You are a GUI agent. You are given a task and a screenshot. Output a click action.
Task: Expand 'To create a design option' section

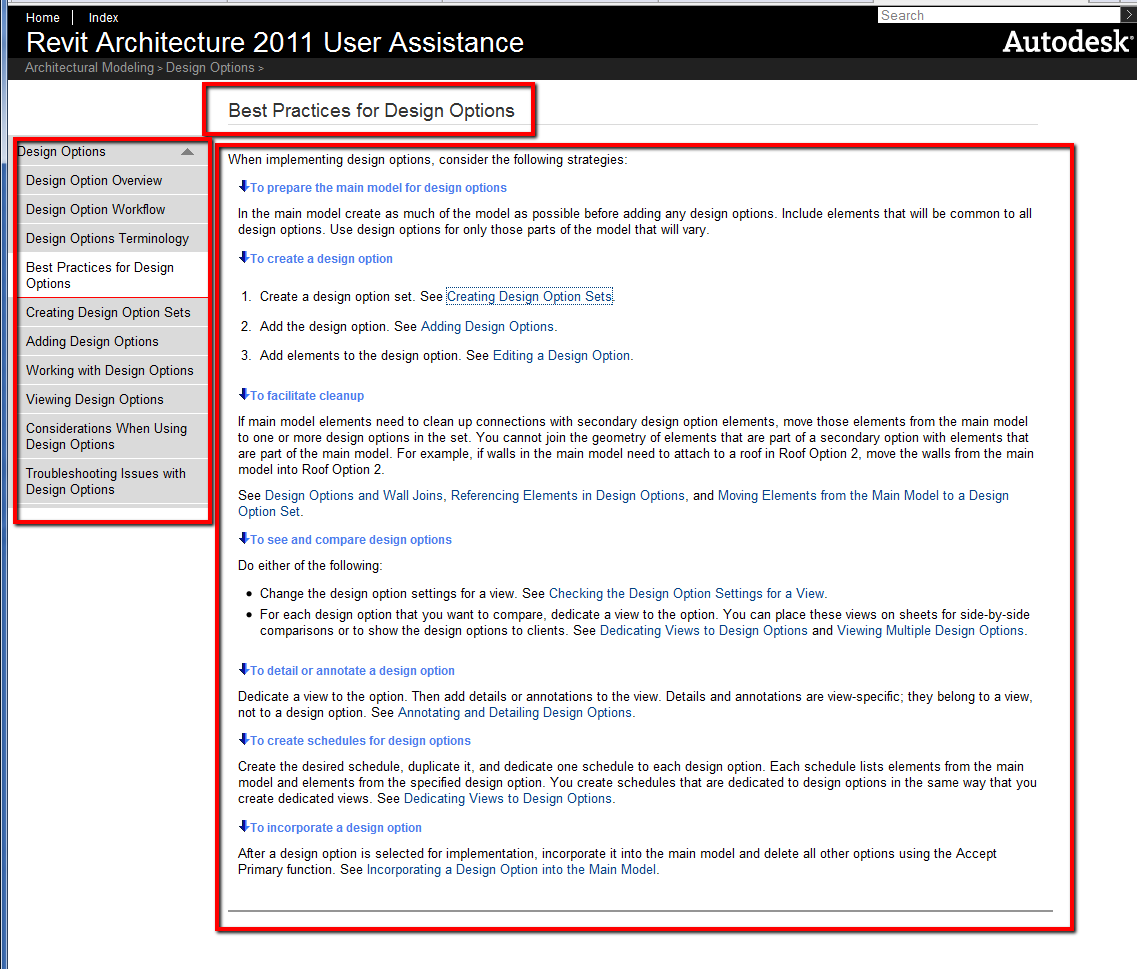click(x=315, y=258)
